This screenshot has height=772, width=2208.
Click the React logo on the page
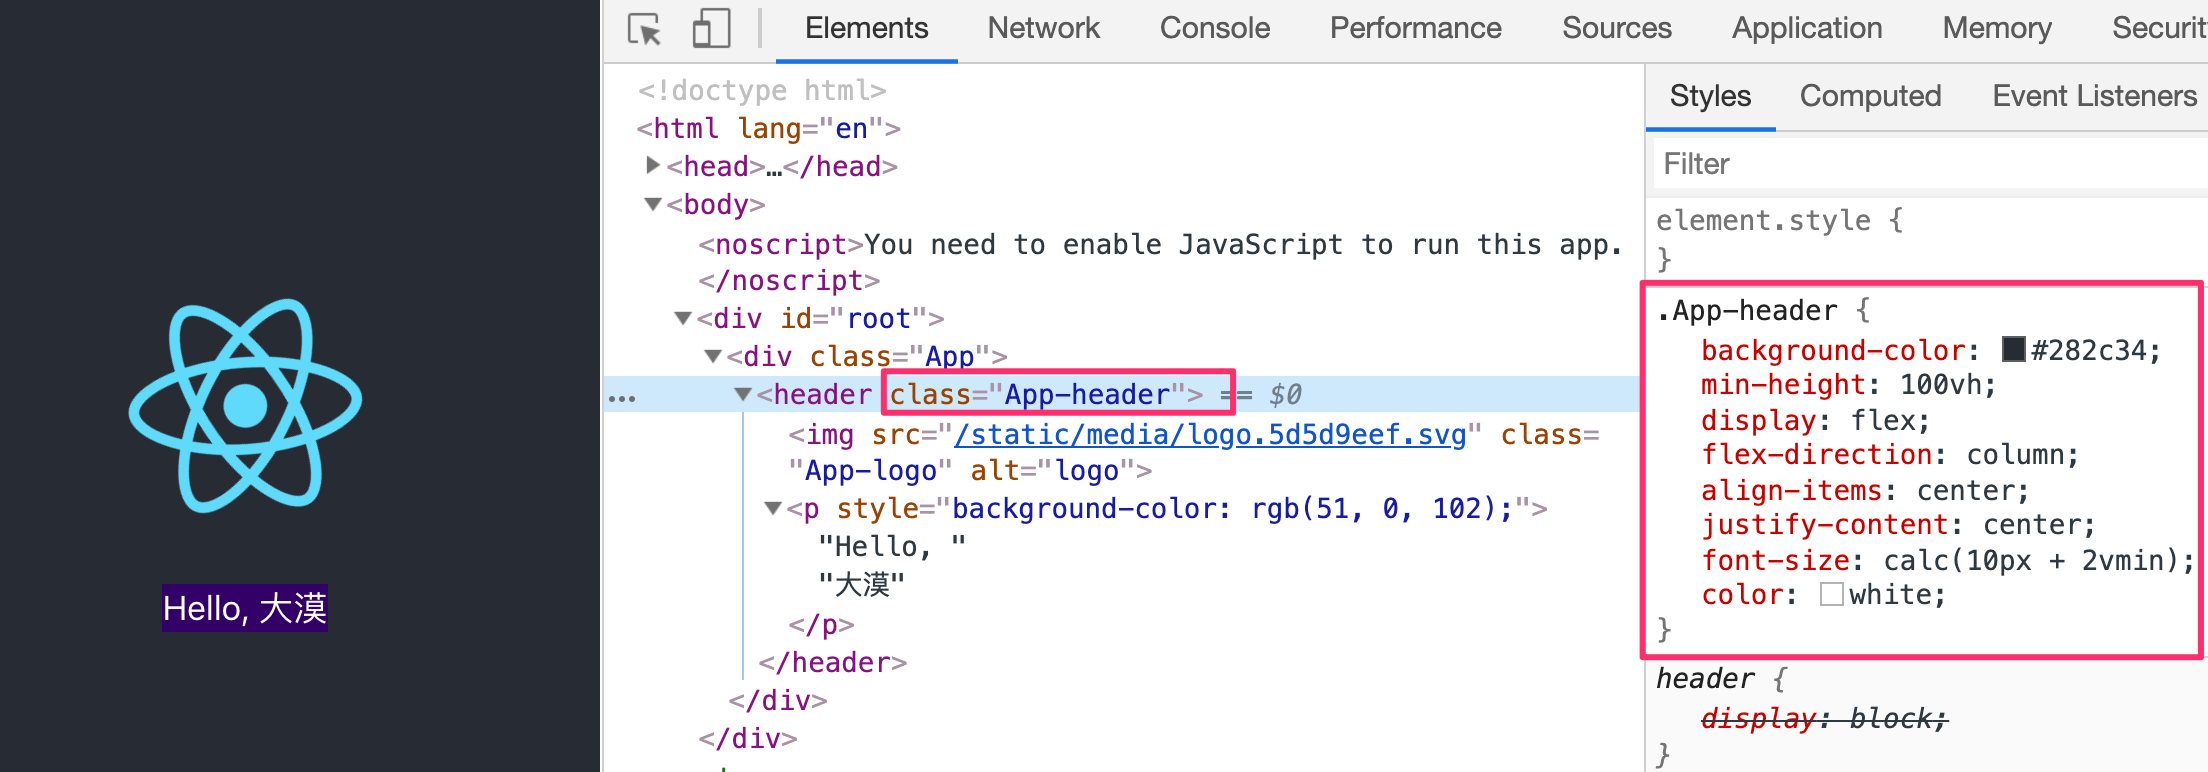pyautogui.click(x=246, y=405)
